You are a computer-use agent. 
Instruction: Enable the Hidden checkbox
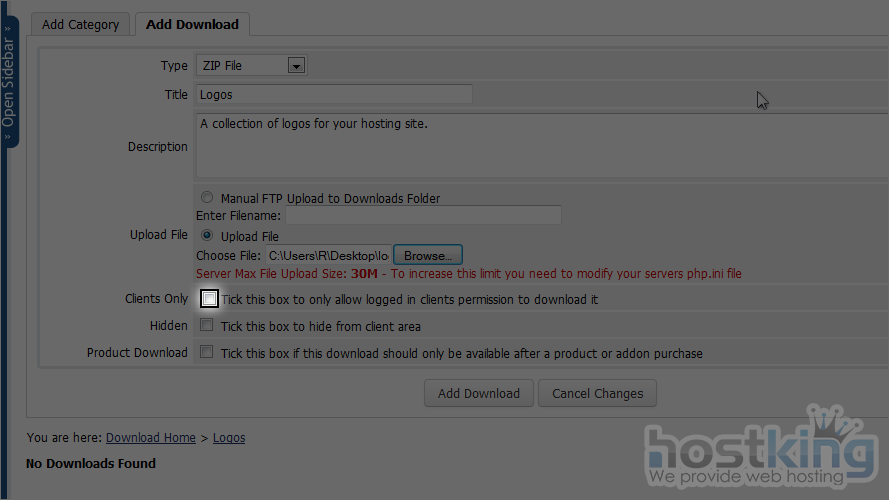(x=207, y=326)
